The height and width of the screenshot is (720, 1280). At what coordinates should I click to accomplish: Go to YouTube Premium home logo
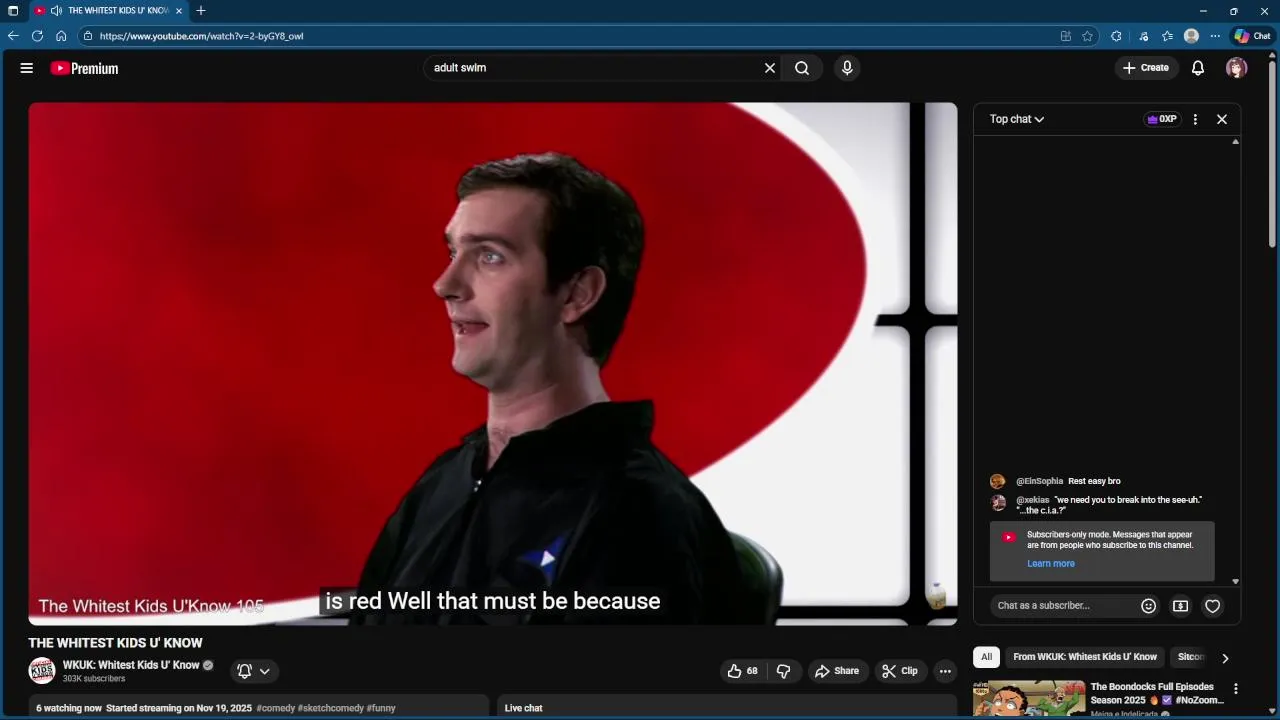click(85, 68)
